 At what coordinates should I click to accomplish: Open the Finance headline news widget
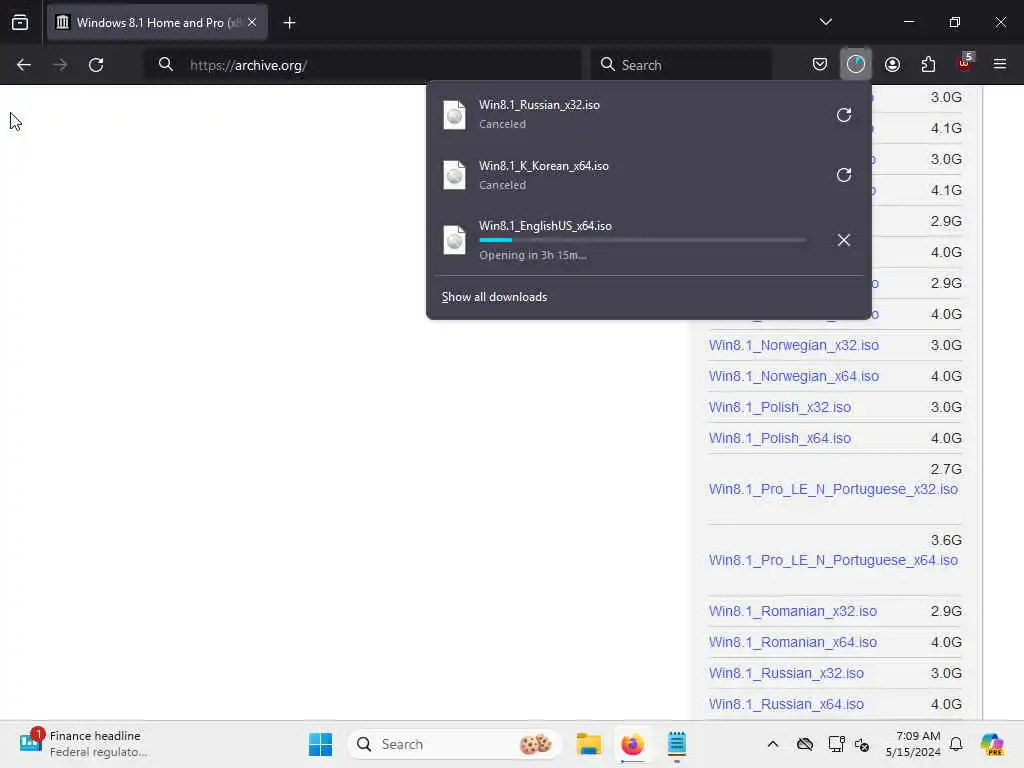point(84,744)
